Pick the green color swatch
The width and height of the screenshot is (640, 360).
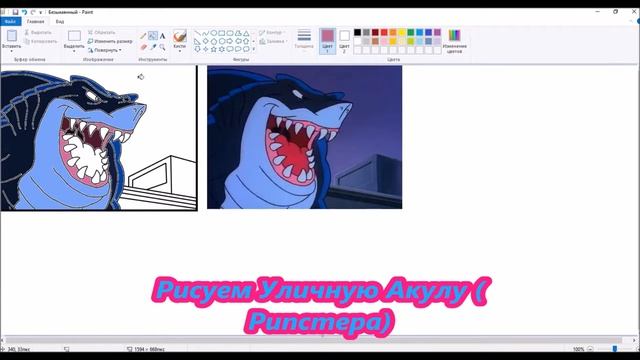click(411, 32)
